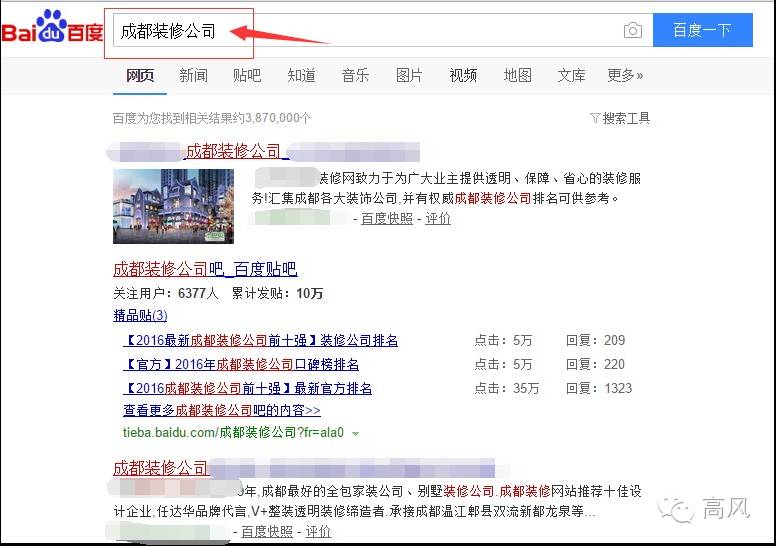Select the 网页 tab
The image size is (776, 546).
(140, 75)
